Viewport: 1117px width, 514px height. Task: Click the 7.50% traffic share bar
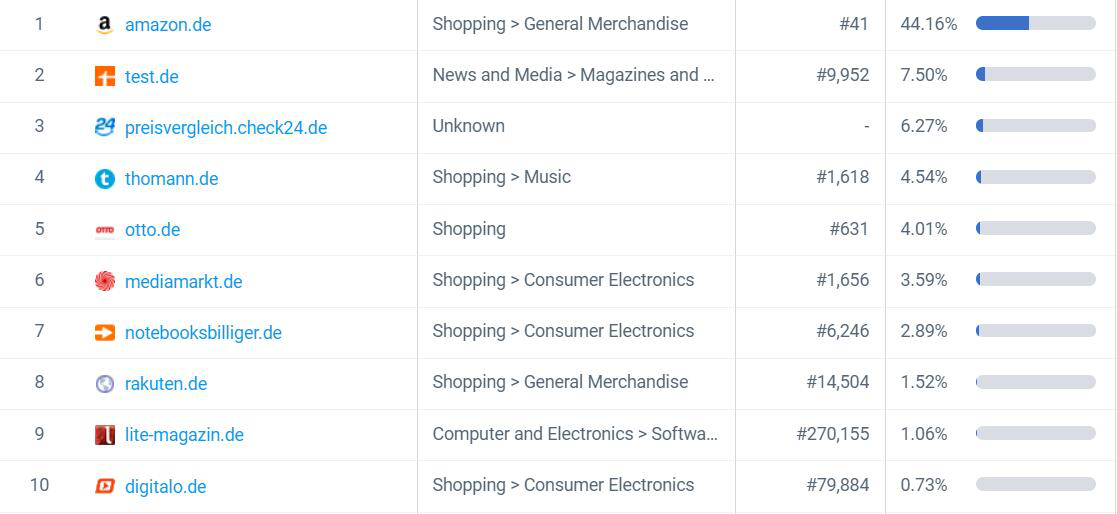pos(1035,74)
